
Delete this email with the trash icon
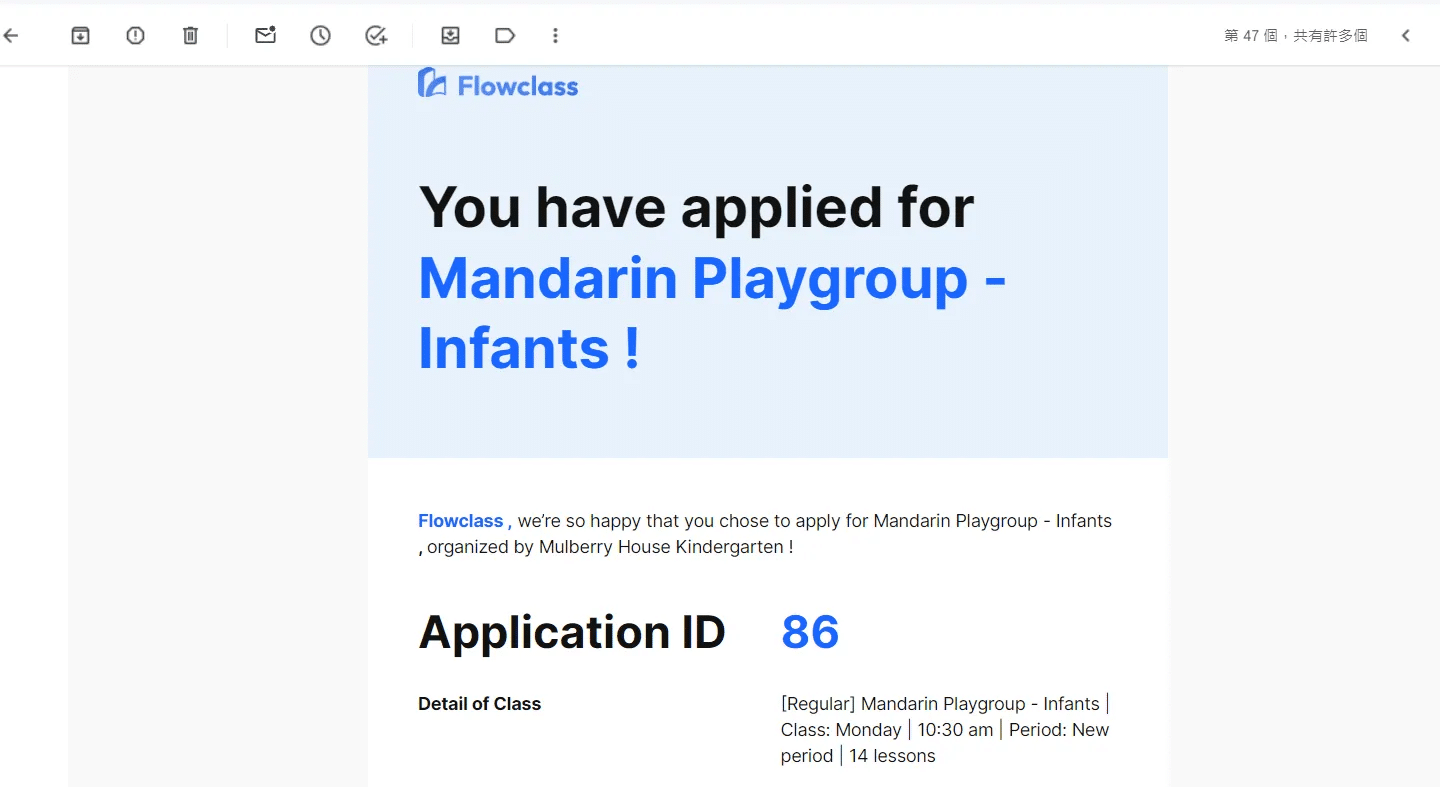click(190, 36)
